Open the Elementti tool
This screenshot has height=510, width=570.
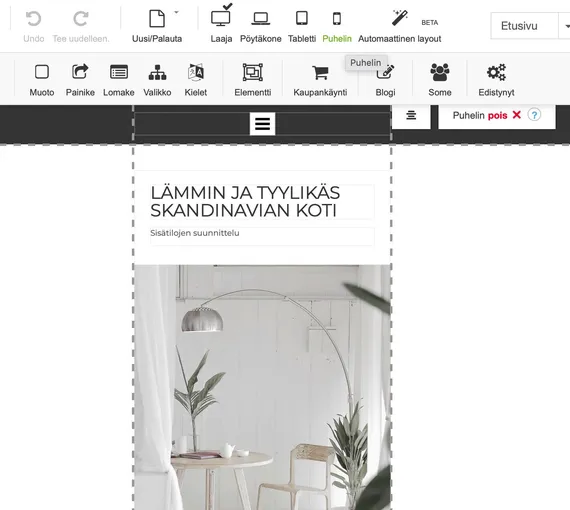(x=253, y=72)
